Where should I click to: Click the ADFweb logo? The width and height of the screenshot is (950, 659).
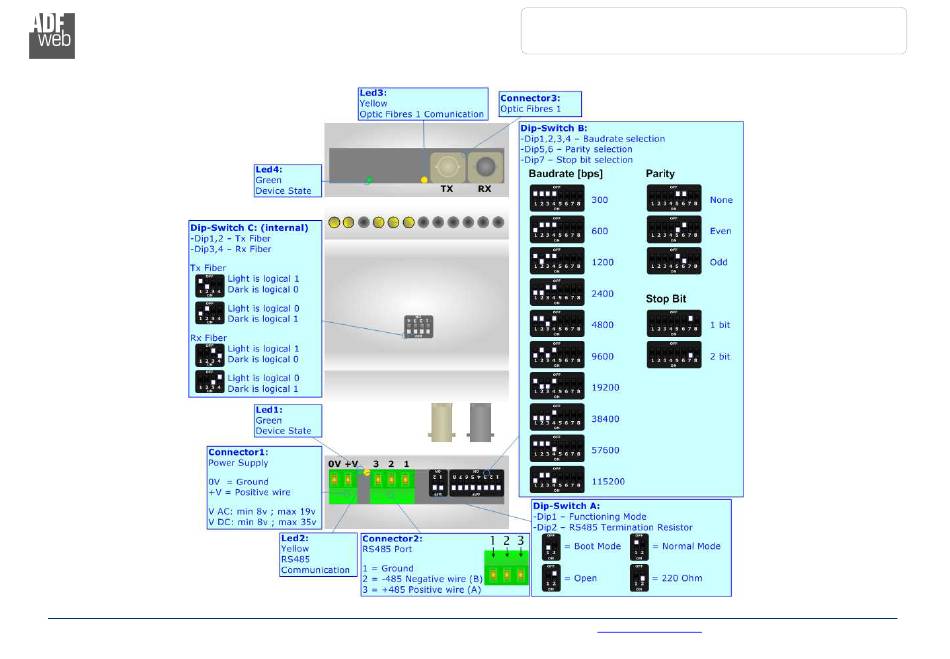(52, 36)
